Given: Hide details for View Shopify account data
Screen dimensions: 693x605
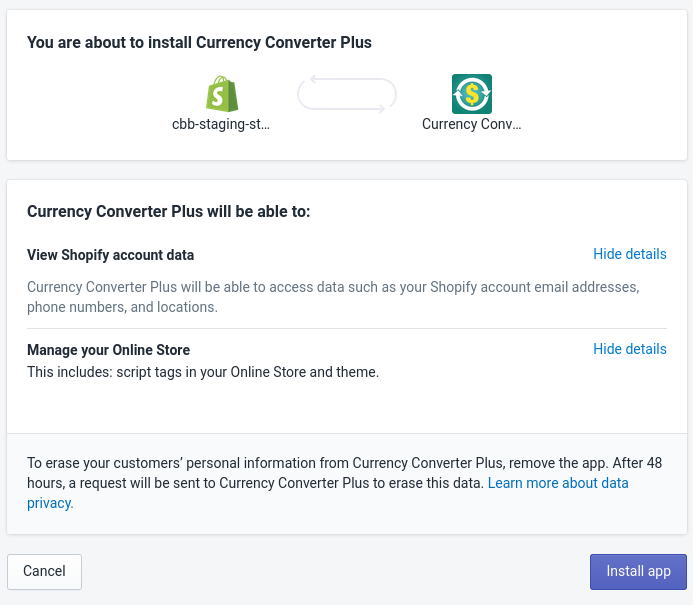Looking at the screenshot, I should (x=629, y=254).
